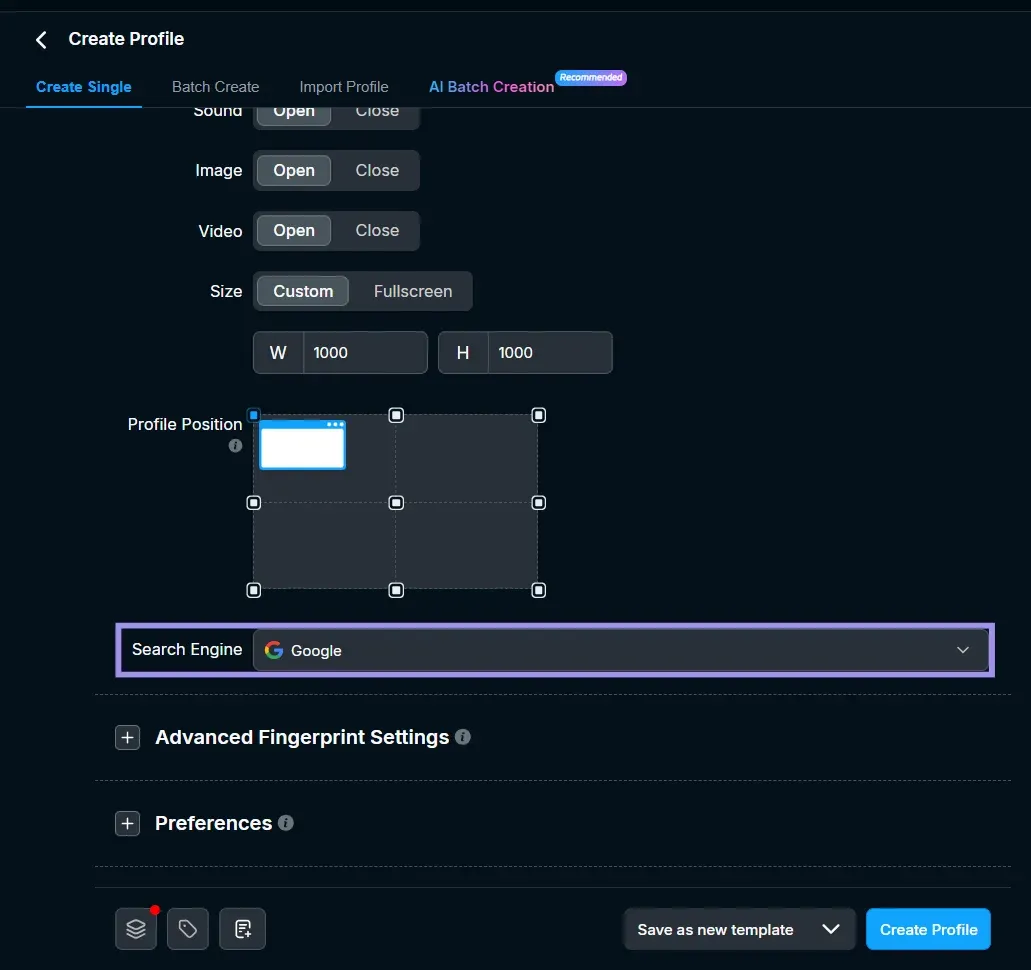Select middle-right profile position handle
The height and width of the screenshot is (970, 1031).
pos(539,502)
